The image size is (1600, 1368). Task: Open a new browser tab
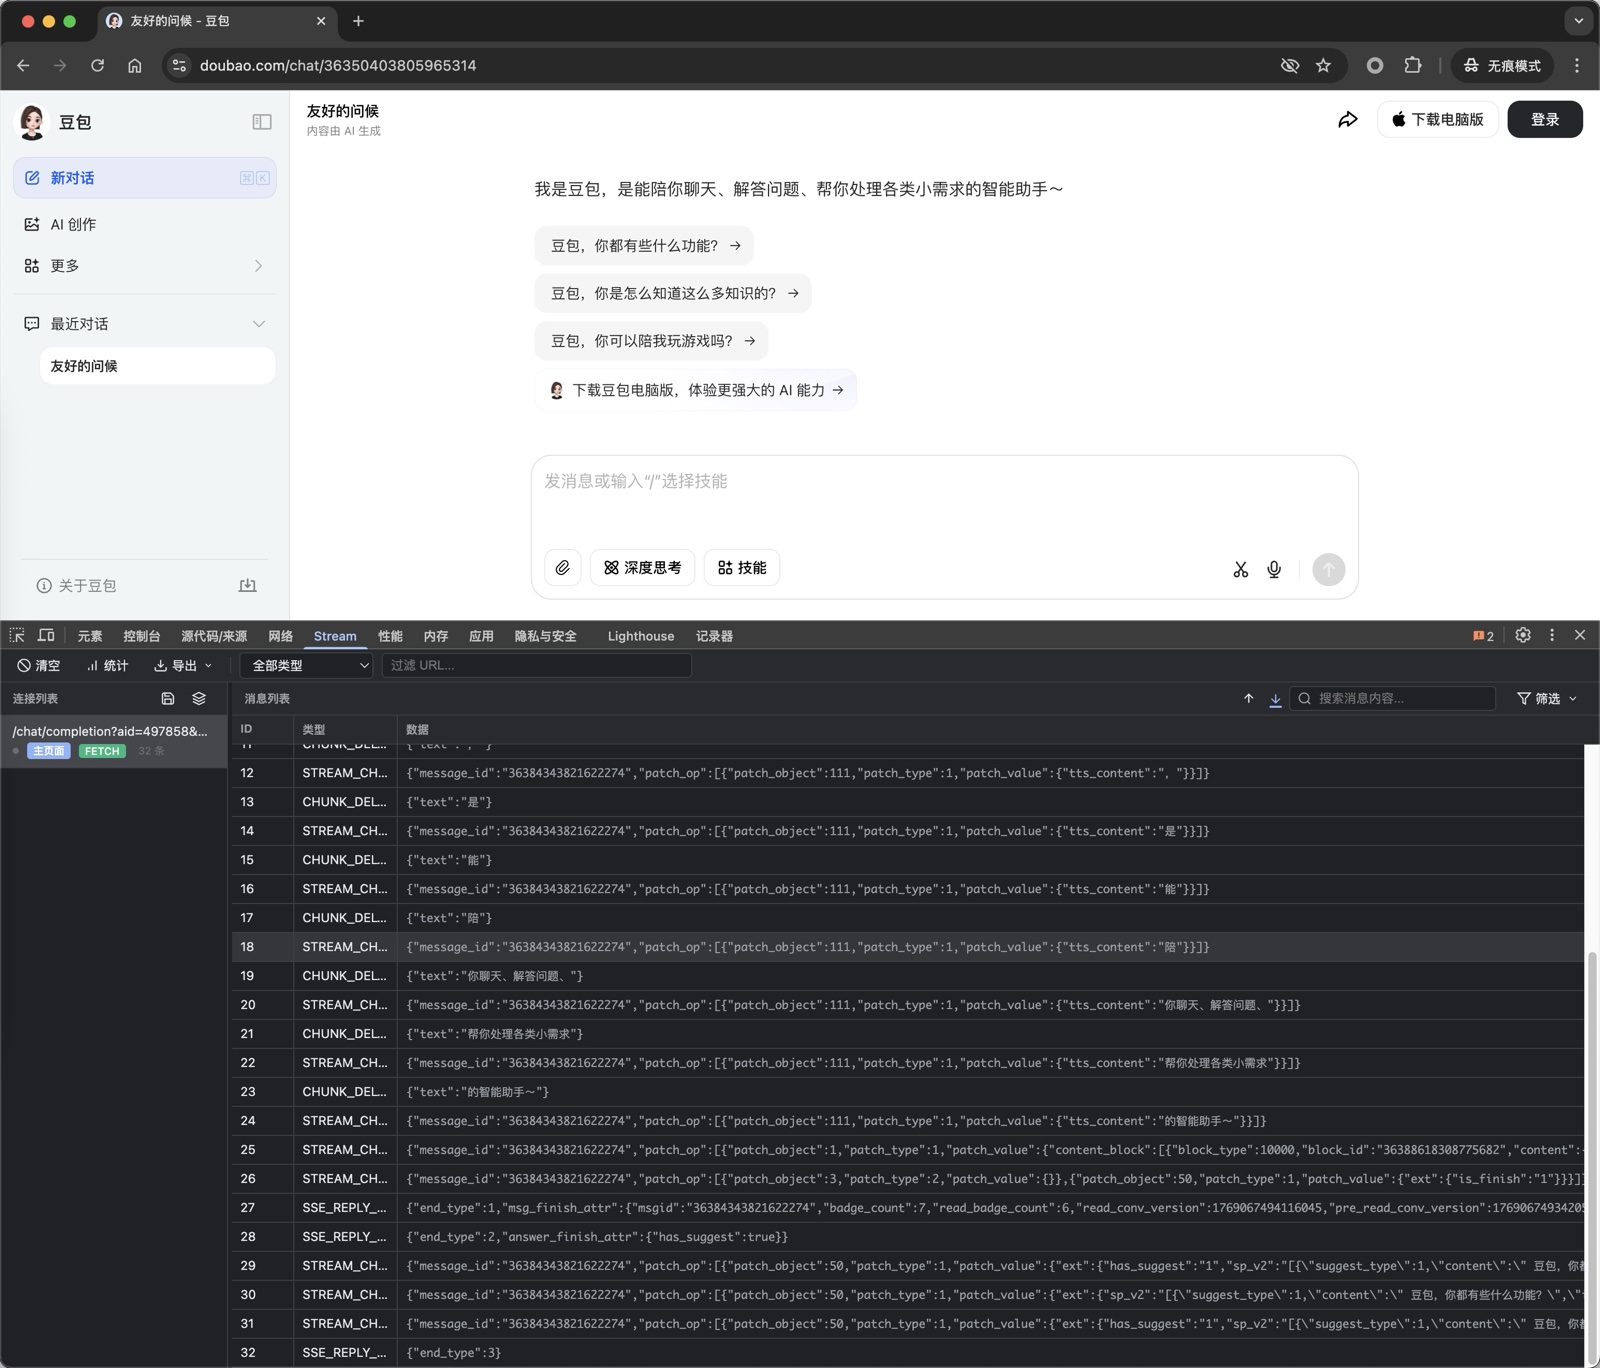[358, 21]
